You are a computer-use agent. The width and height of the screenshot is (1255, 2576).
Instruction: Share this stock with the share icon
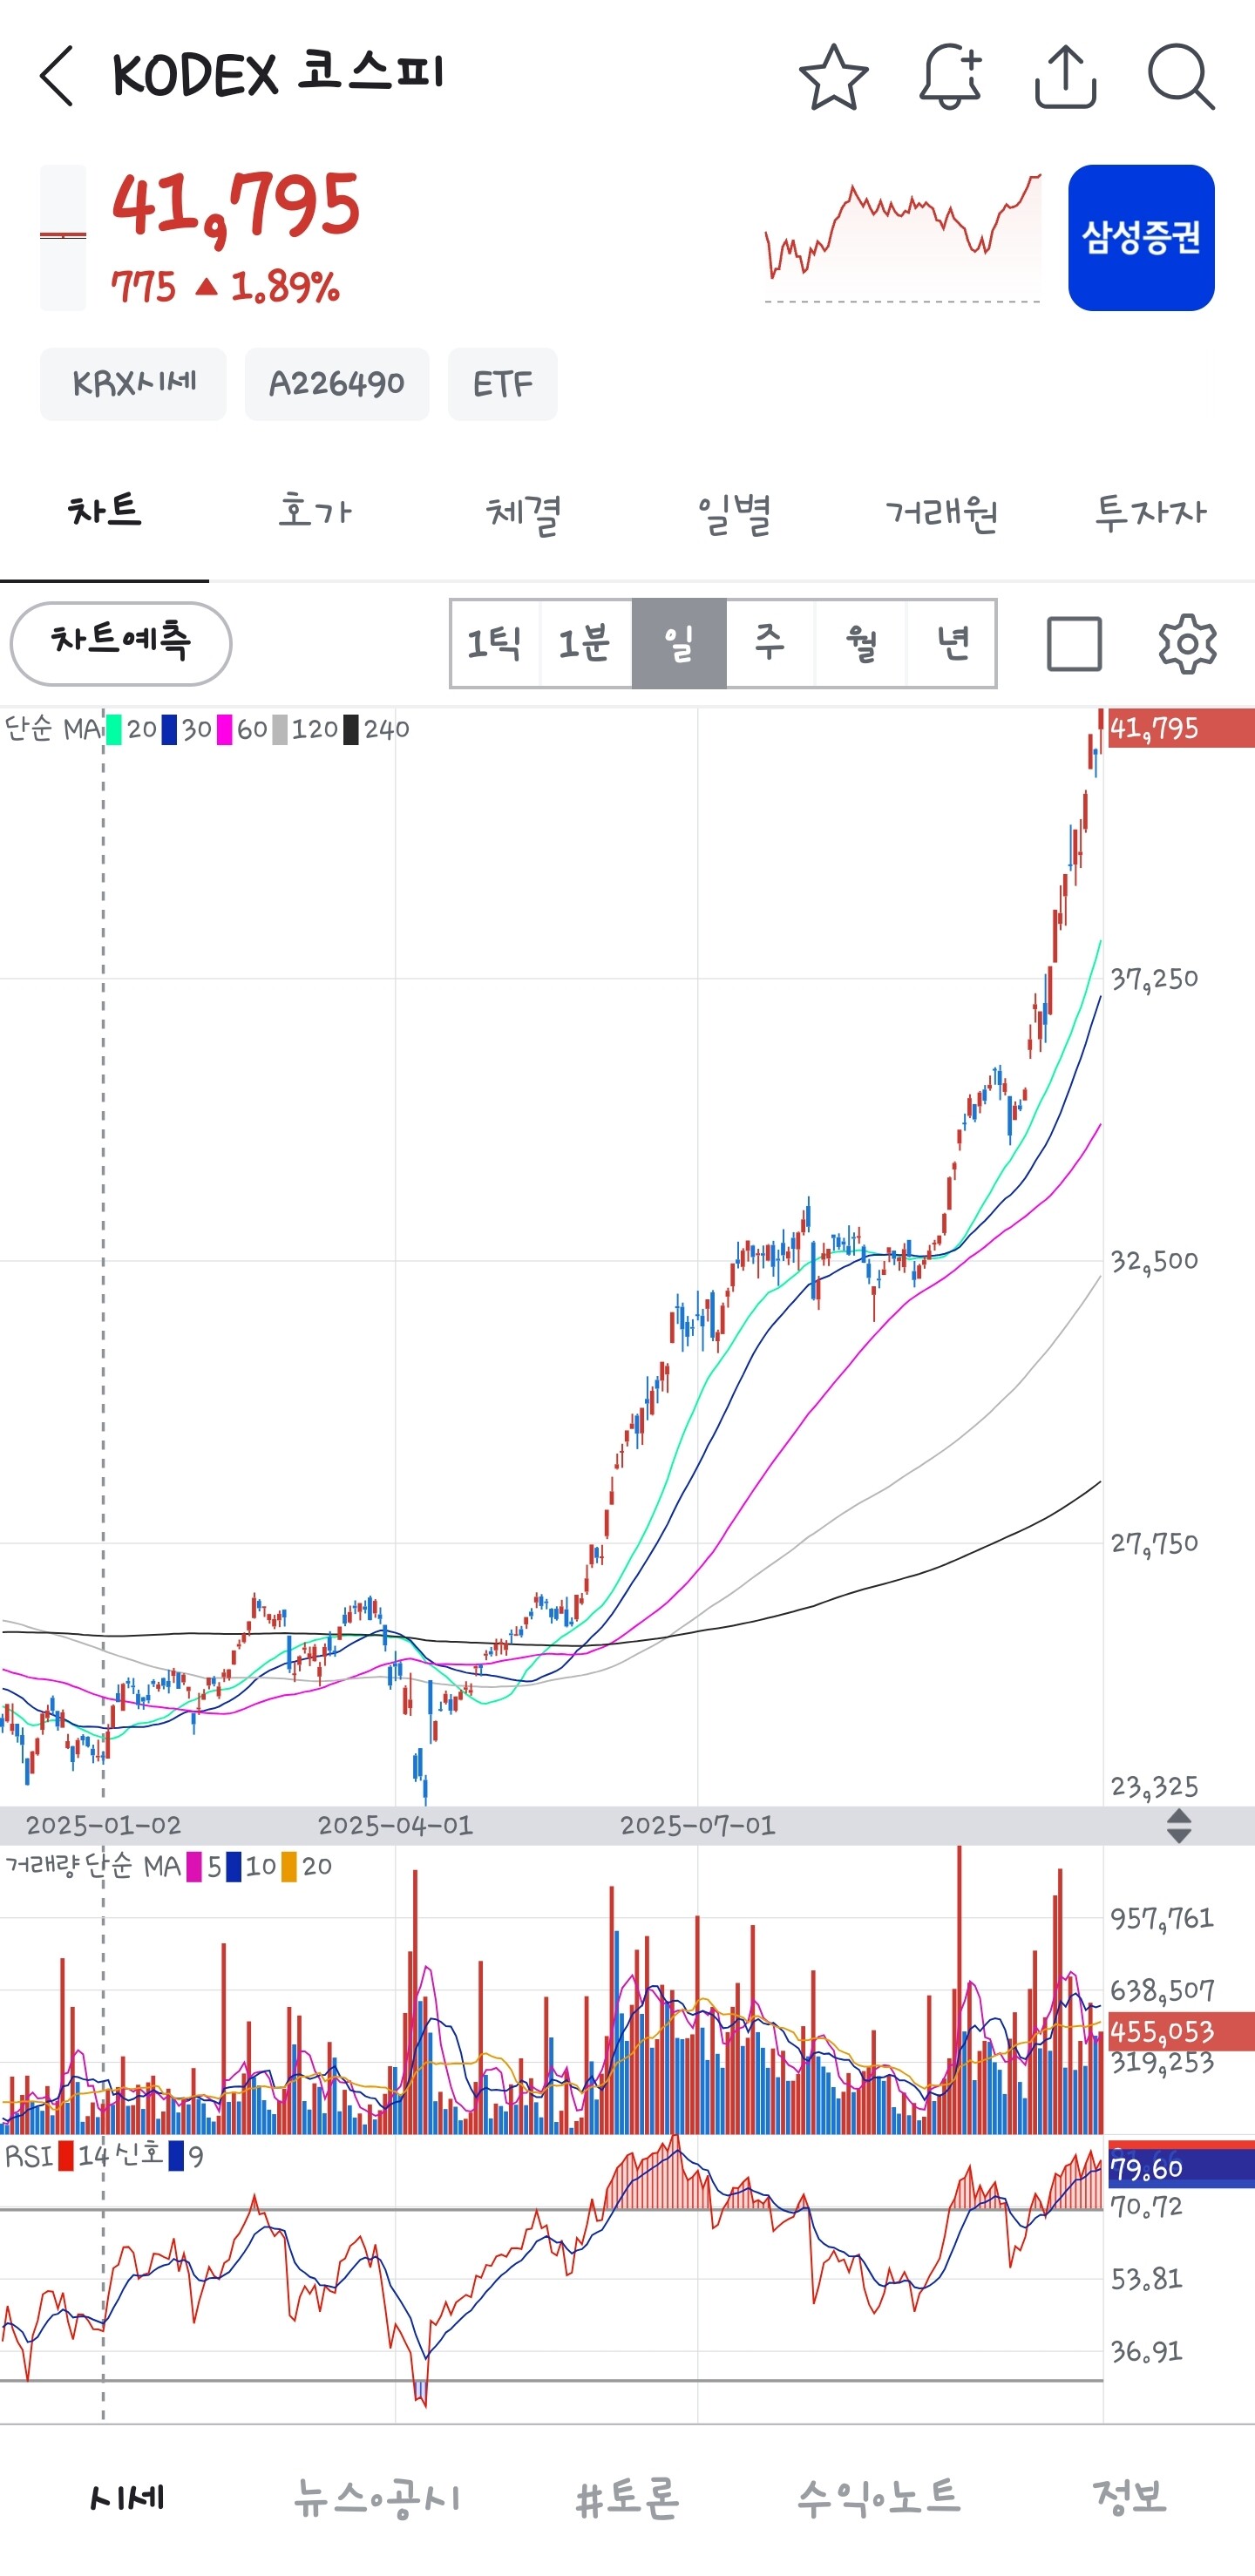tap(1065, 76)
